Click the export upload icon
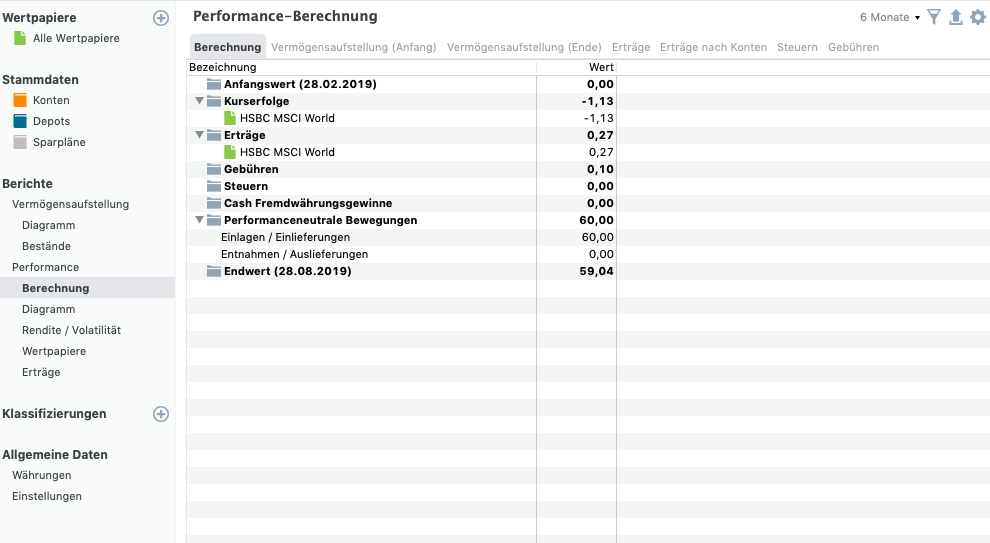This screenshot has width=990, height=543. 956,17
